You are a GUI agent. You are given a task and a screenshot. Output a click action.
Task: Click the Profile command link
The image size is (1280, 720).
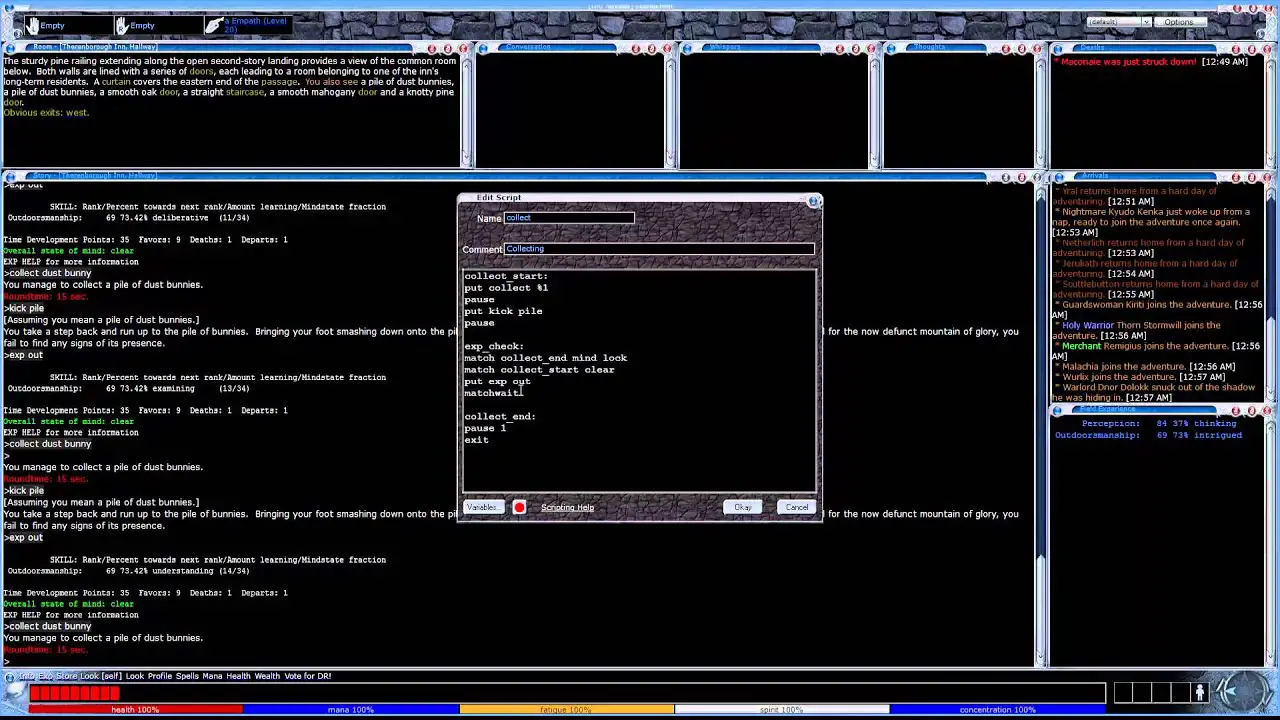[x=160, y=677]
